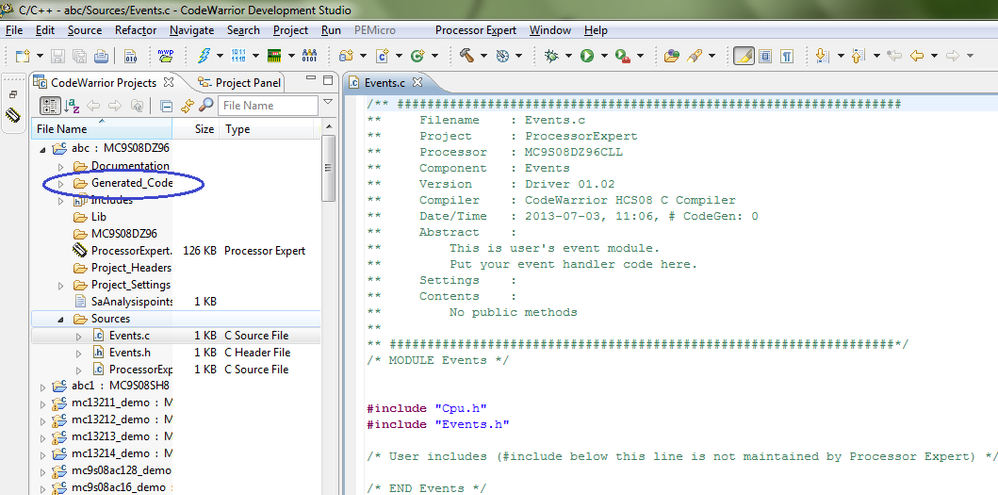Click the Debug bug icon
Image resolution: width=998 pixels, height=495 pixels.
pyautogui.click(x=551, y=56)
